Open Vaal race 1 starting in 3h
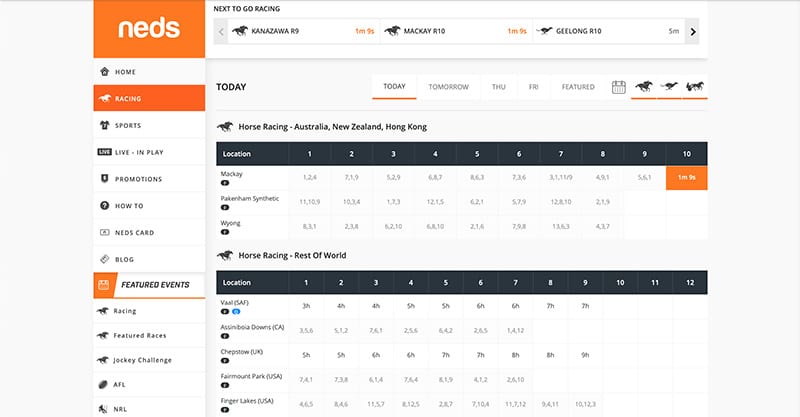Image resolution: width=800 pixels, height=417 pixels. (x=306, y=306)
